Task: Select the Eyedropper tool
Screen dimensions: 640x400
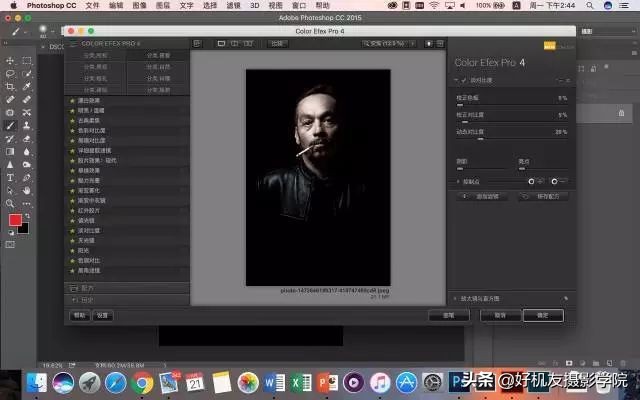Action: [27, 87]
